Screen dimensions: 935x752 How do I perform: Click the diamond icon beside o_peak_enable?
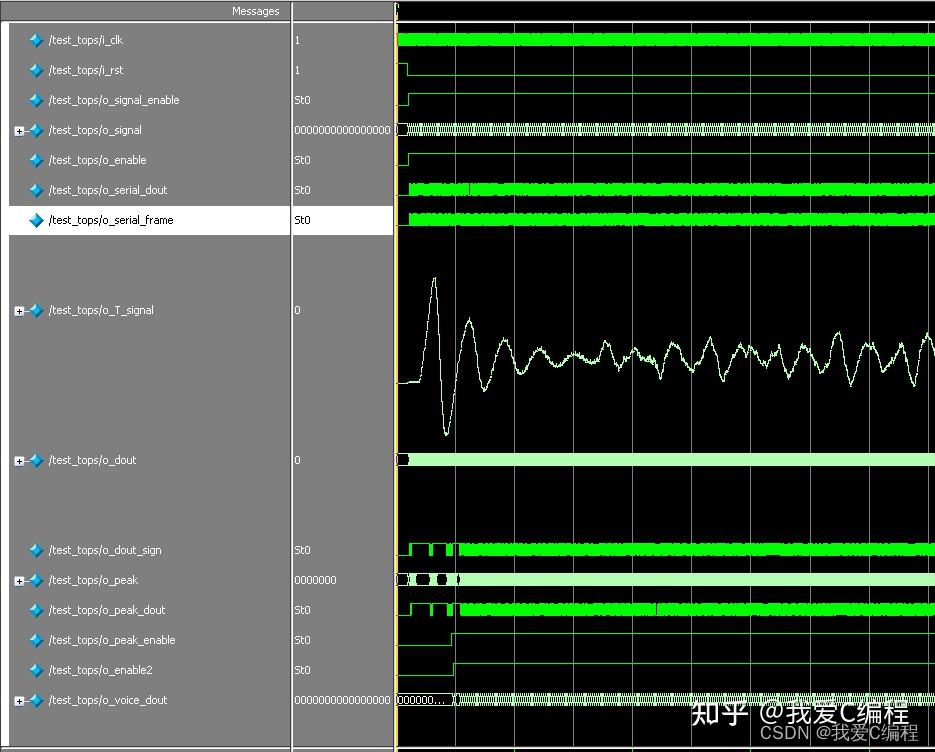pyautogui.click(x=37, y=641)
